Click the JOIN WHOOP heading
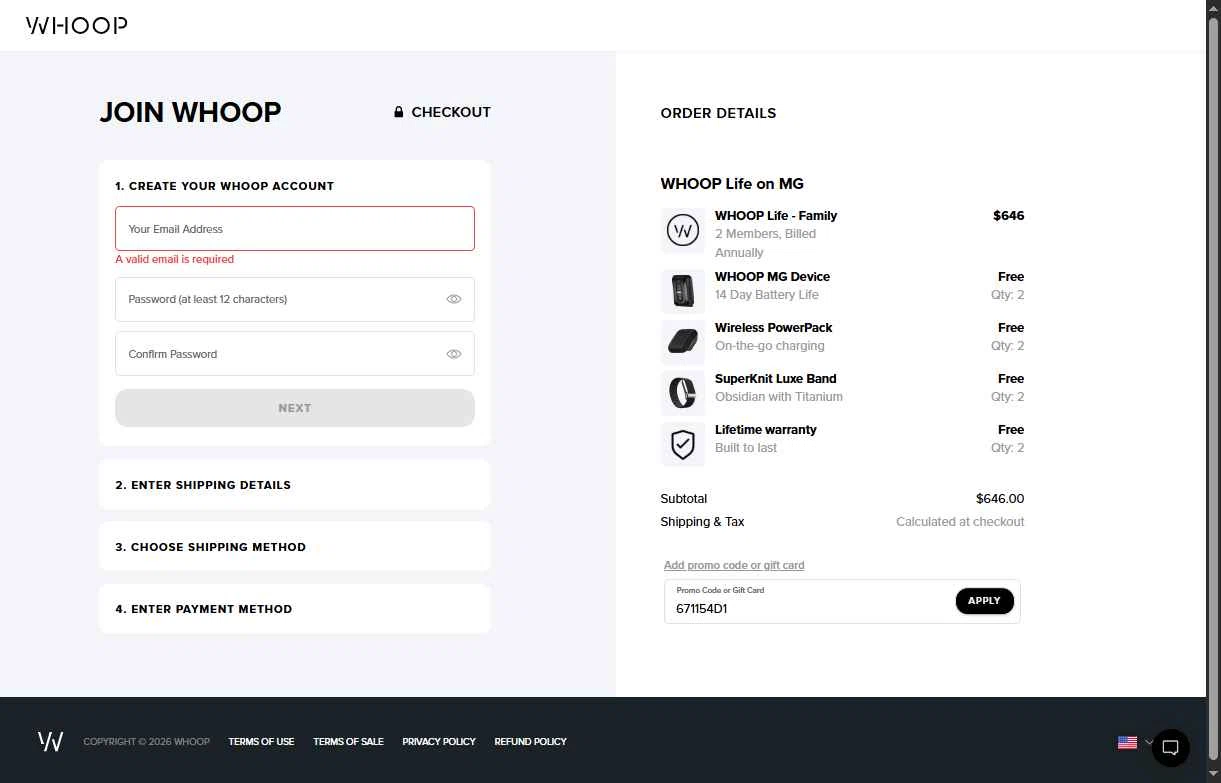The image size is (1221, 783). (190, 112)
